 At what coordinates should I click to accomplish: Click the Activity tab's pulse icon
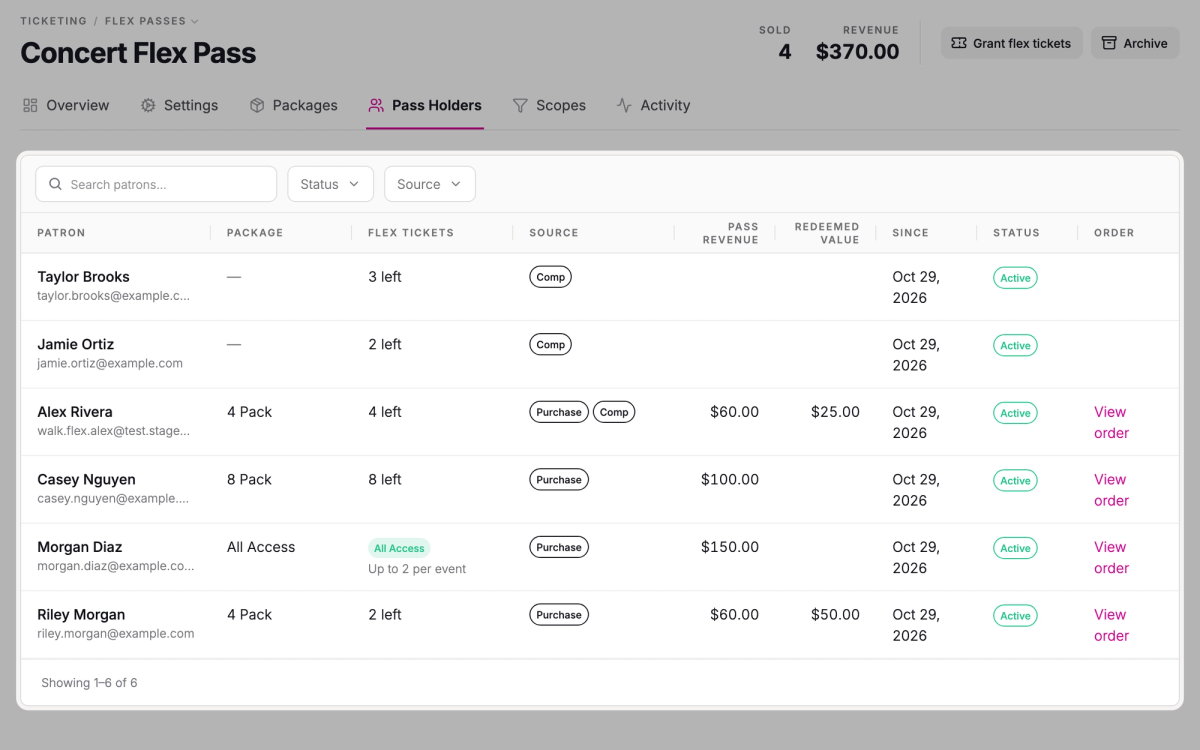coord(624,105)
